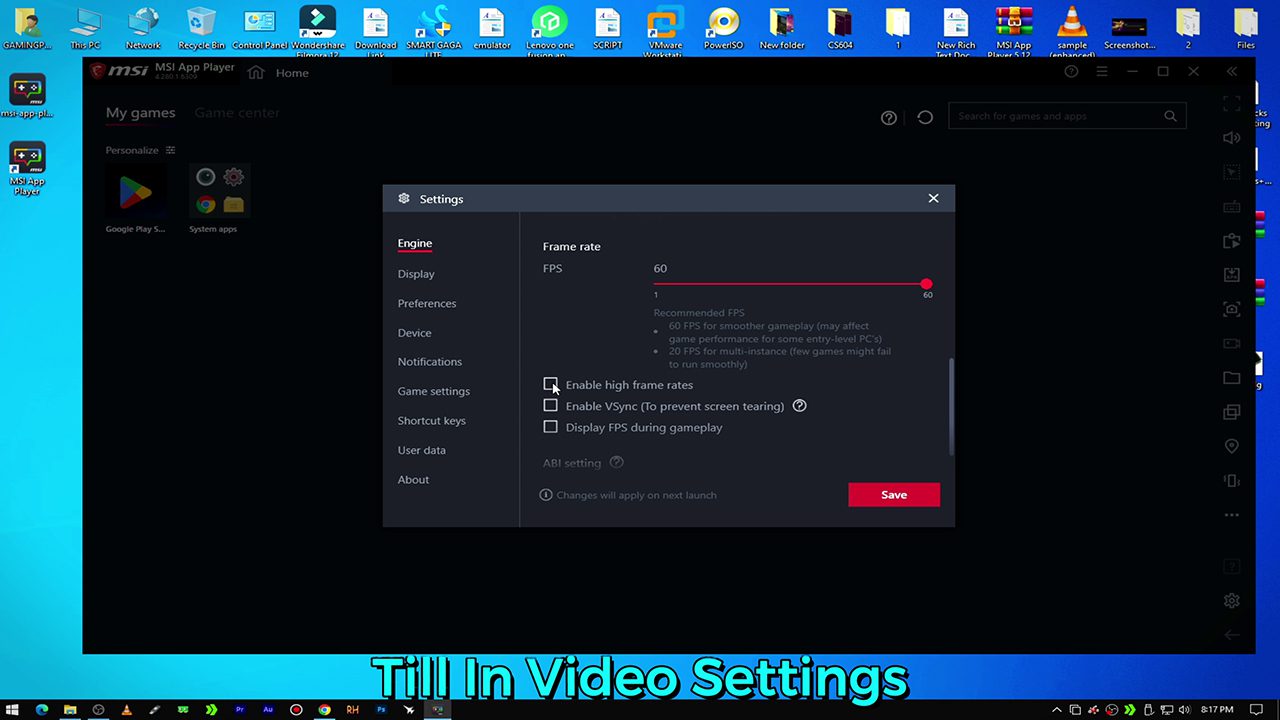Open the Game center tab
Screen dimensions: 1280x720
tap(237, 113)
